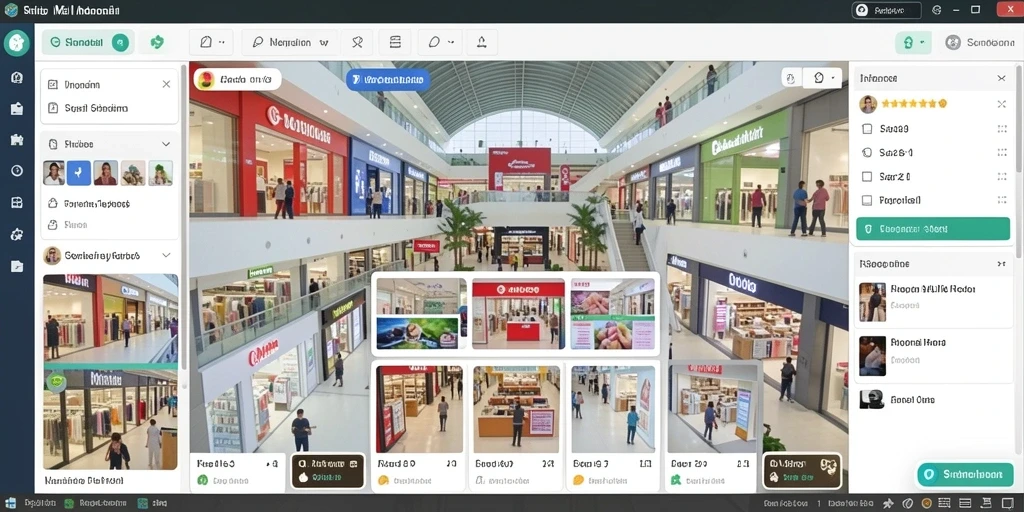Select the Sosil row in left panel
This screenshot has width=1024, height=512.
click(110, 108)
